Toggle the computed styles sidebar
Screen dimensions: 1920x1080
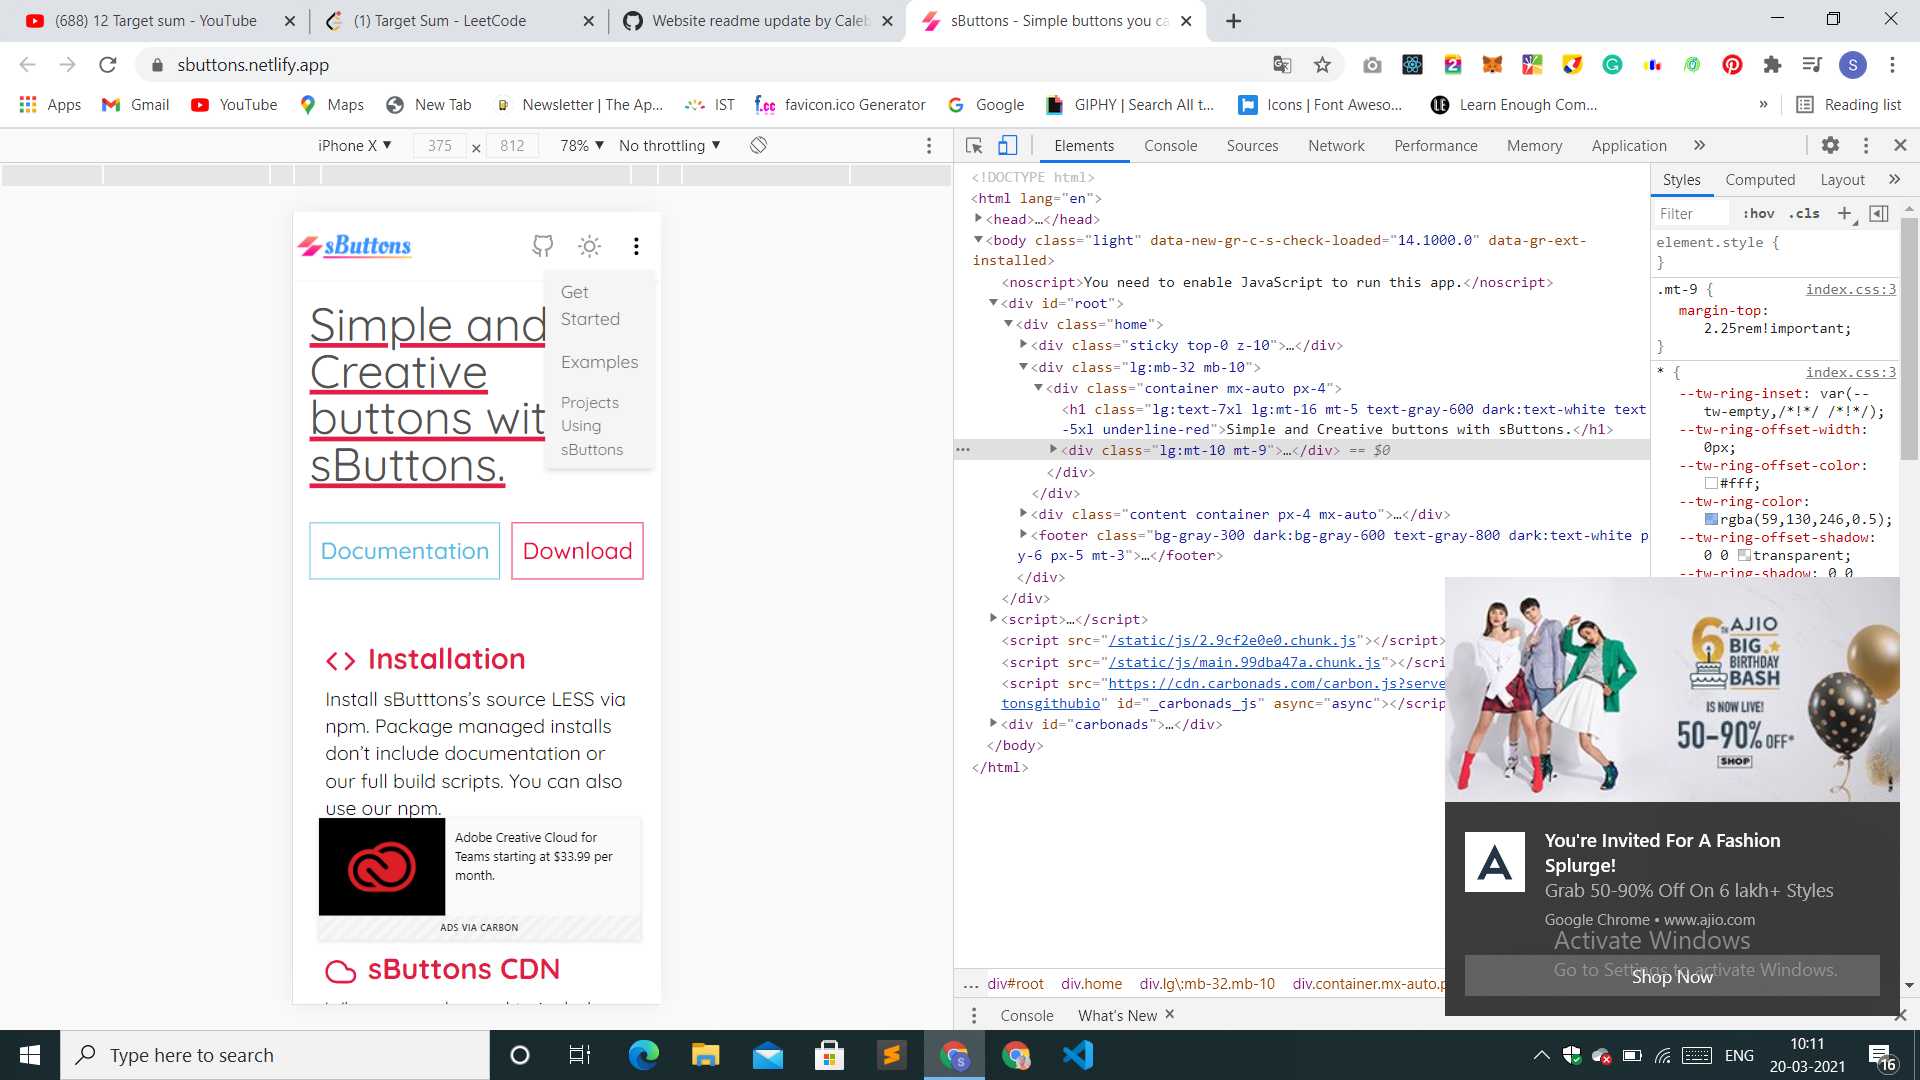pos(1879,213)
